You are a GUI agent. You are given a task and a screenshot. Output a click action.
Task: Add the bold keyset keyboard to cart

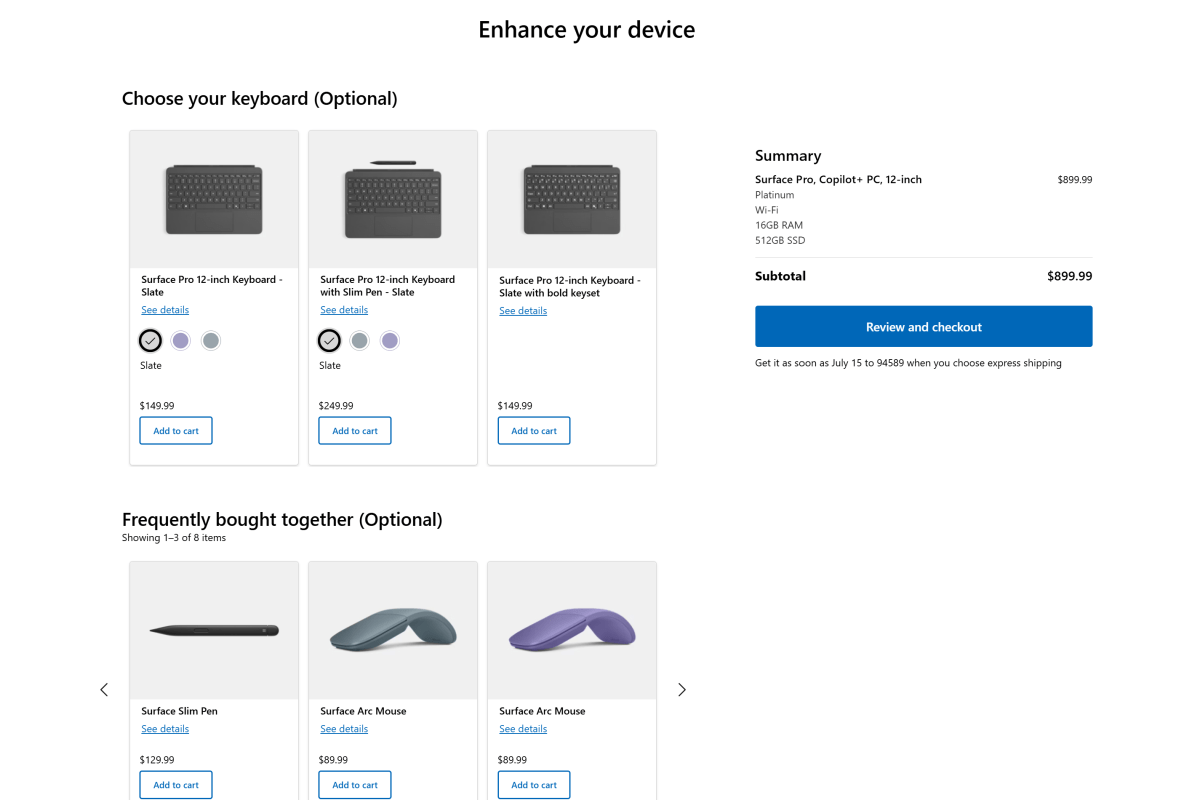pyautogui.click(x=533, y=430)
